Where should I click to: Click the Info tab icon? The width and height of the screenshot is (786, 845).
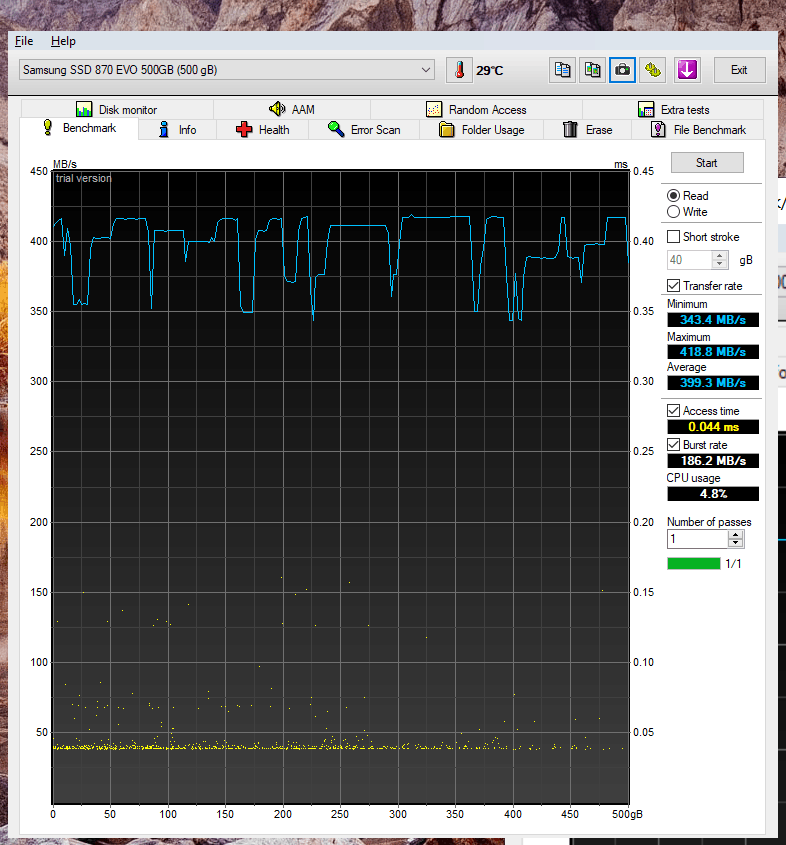tap(164, 129)
